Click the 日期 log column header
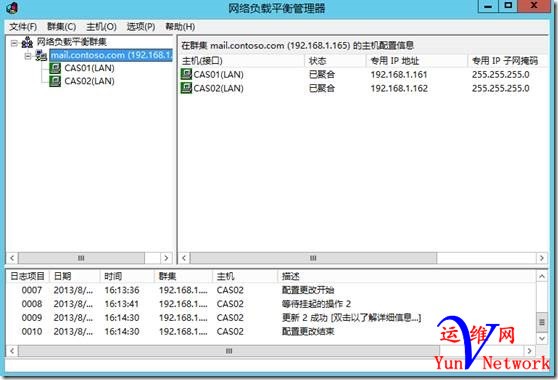 coord(74,276)
